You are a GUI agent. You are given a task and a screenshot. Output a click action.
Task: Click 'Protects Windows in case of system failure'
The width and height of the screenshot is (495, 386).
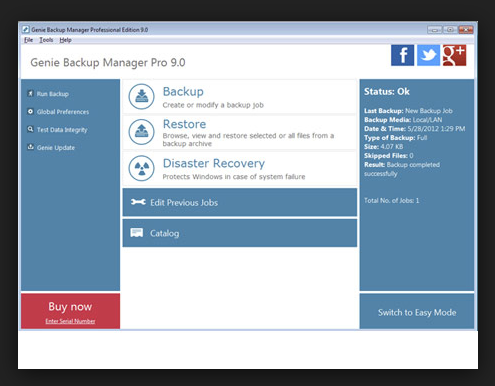click(234, 177)
